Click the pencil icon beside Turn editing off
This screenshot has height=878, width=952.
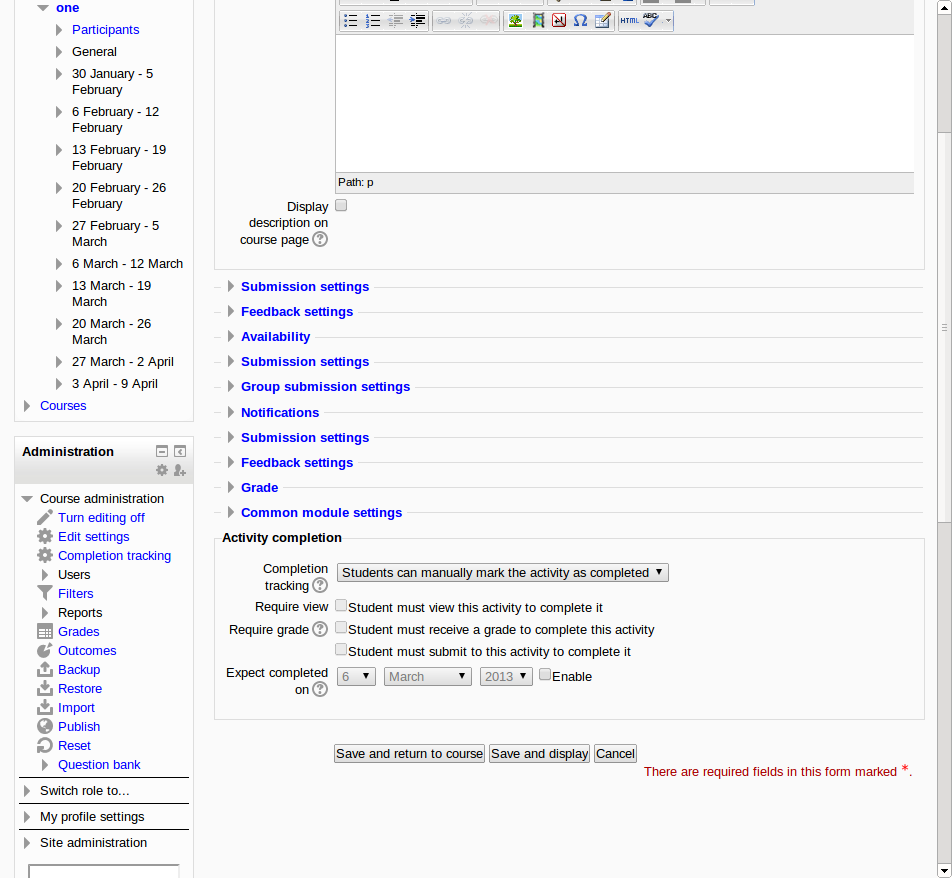[45, 517]
